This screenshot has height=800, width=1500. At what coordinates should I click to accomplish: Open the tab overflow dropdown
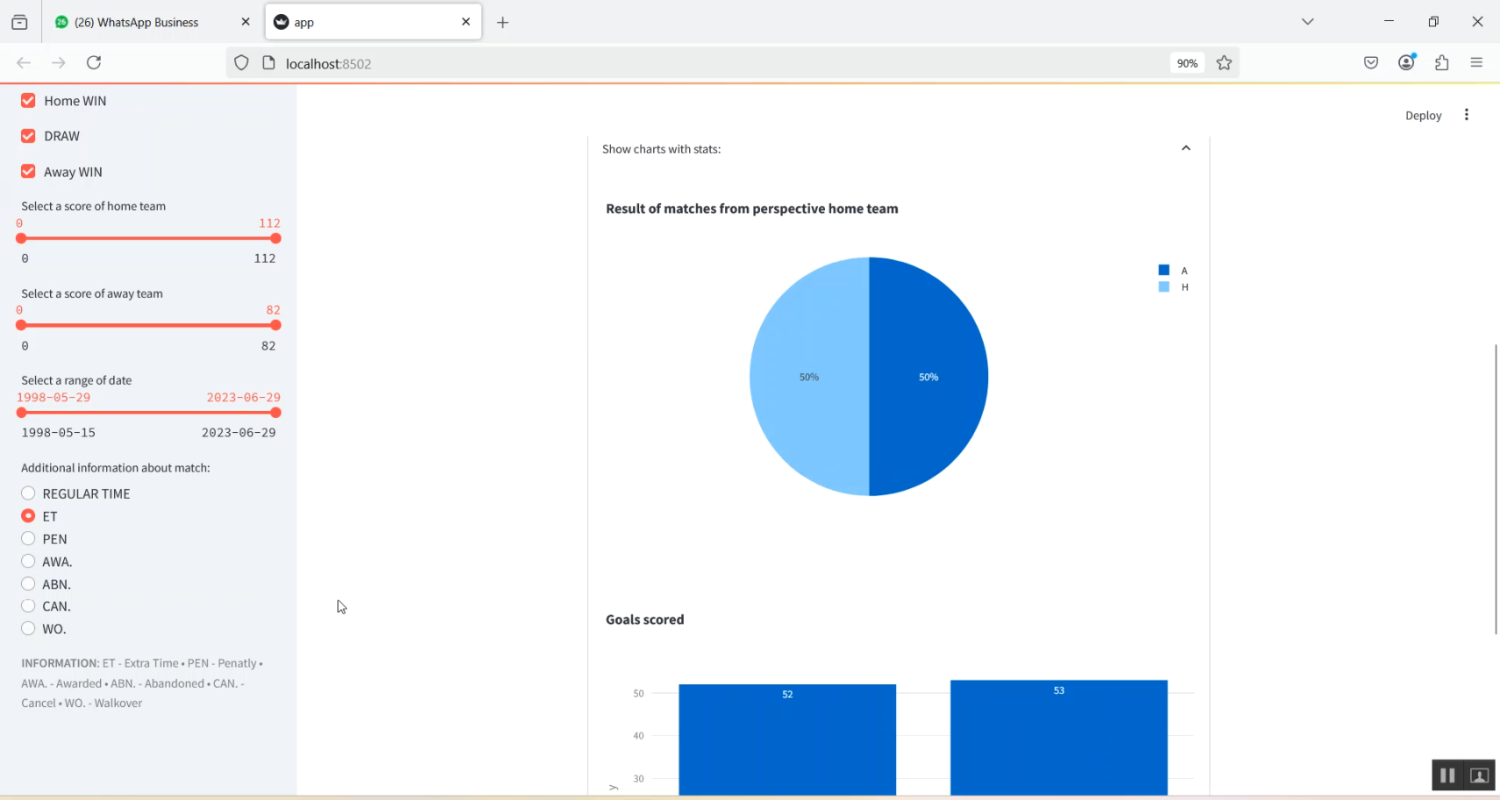[1307, 21]
